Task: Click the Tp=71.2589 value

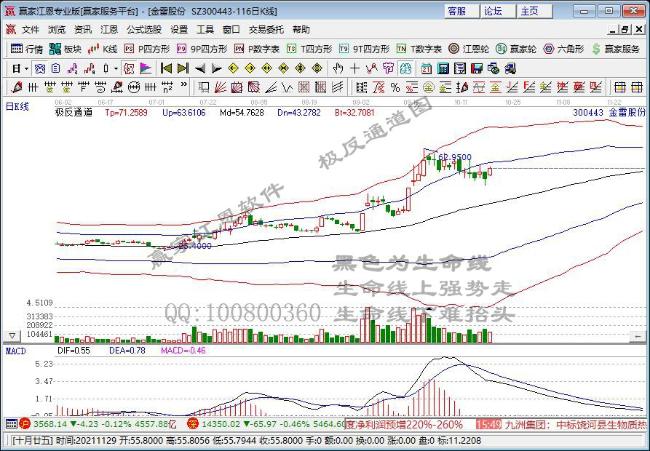Action: 126,112
